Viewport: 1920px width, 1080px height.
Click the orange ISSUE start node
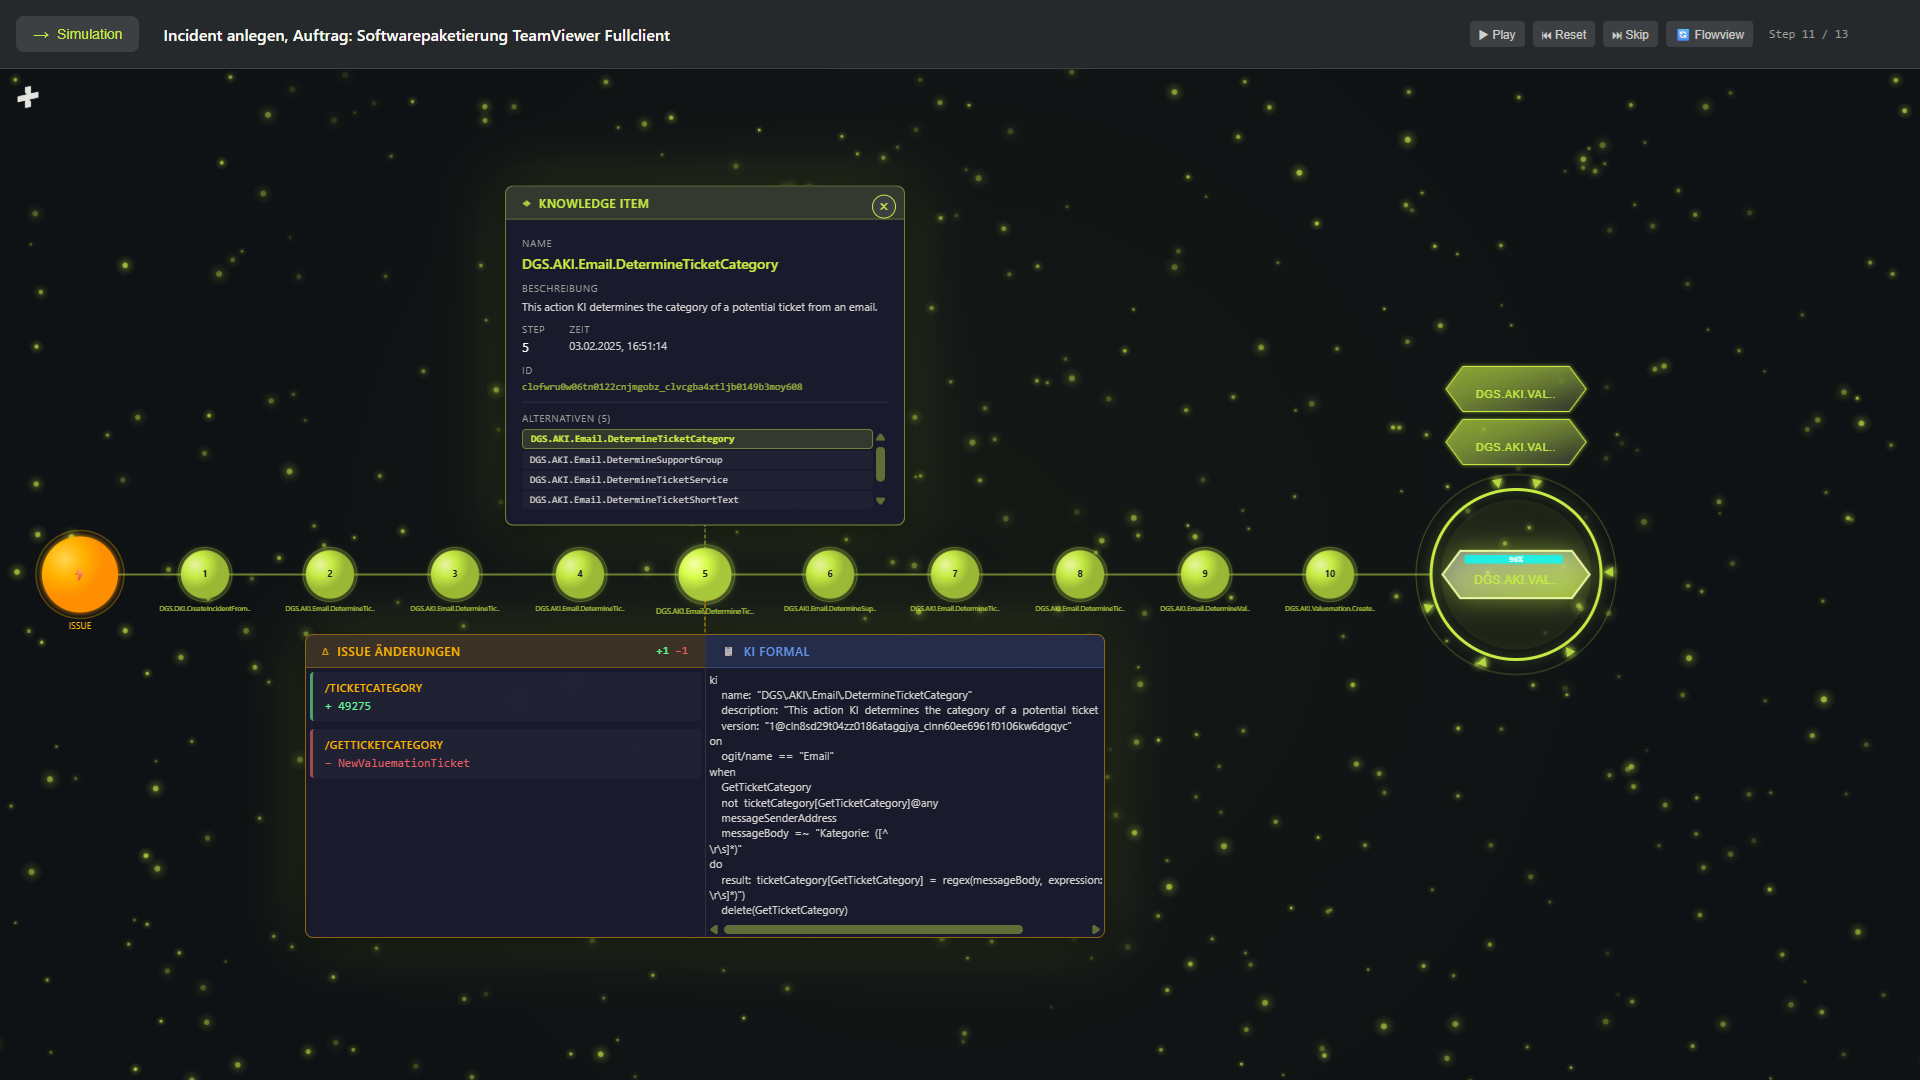[x=80, y=574]
